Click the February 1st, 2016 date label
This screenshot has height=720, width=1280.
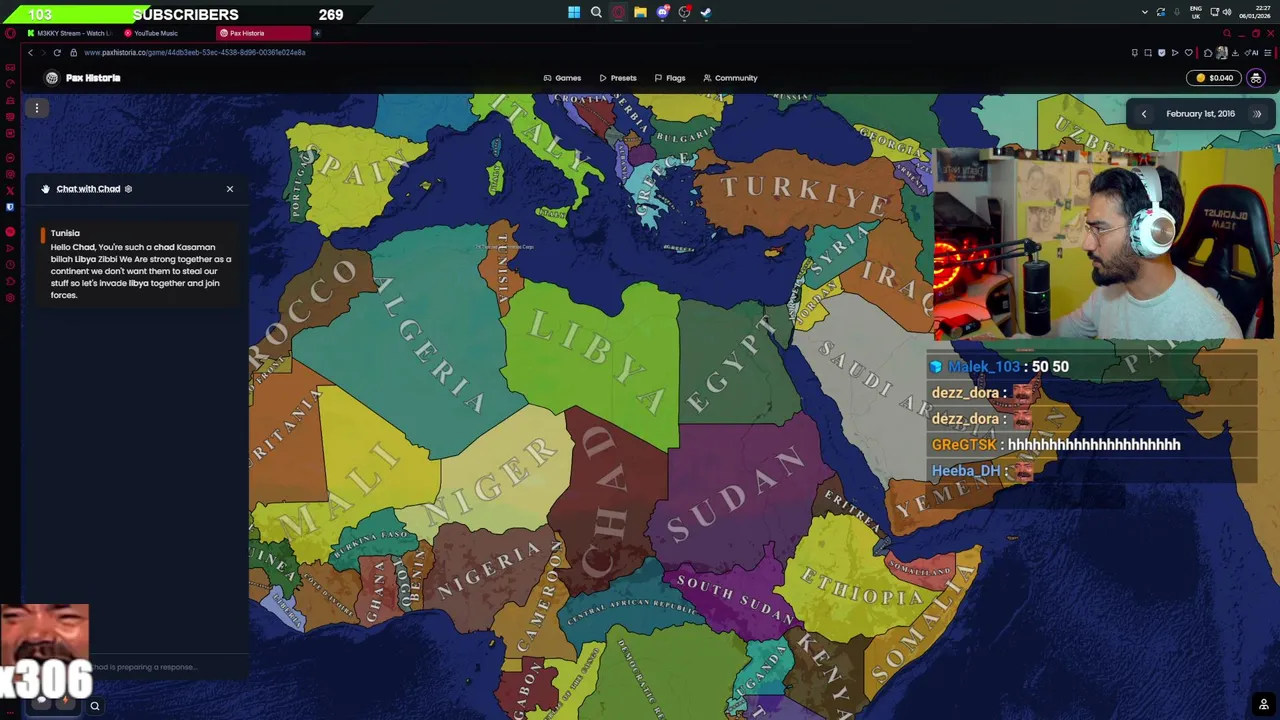[x=1200, y=114]
